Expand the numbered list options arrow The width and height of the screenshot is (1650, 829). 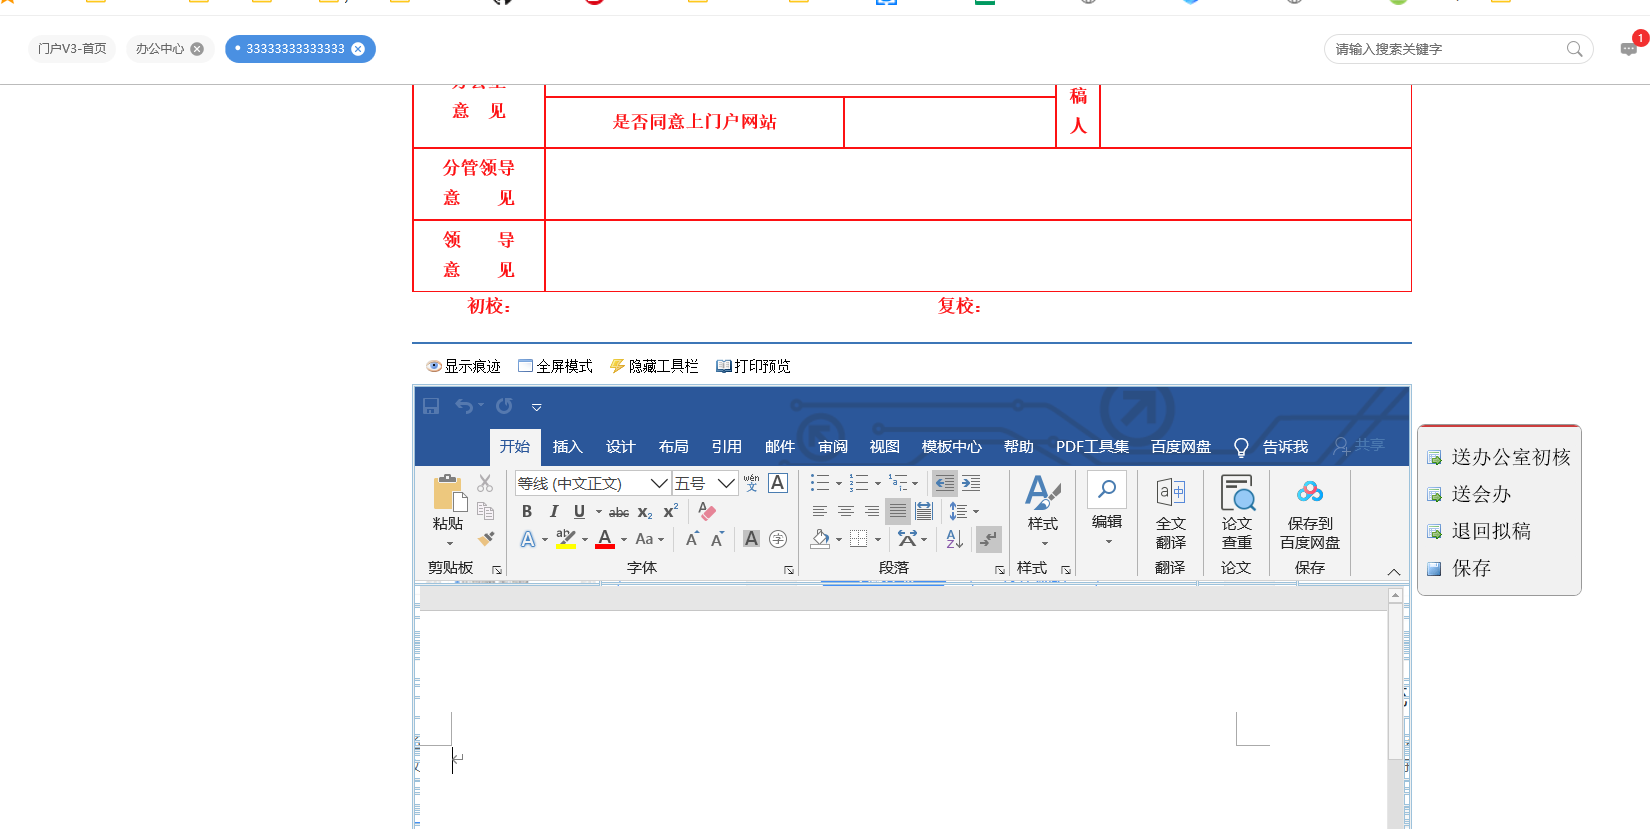(878, 484)
